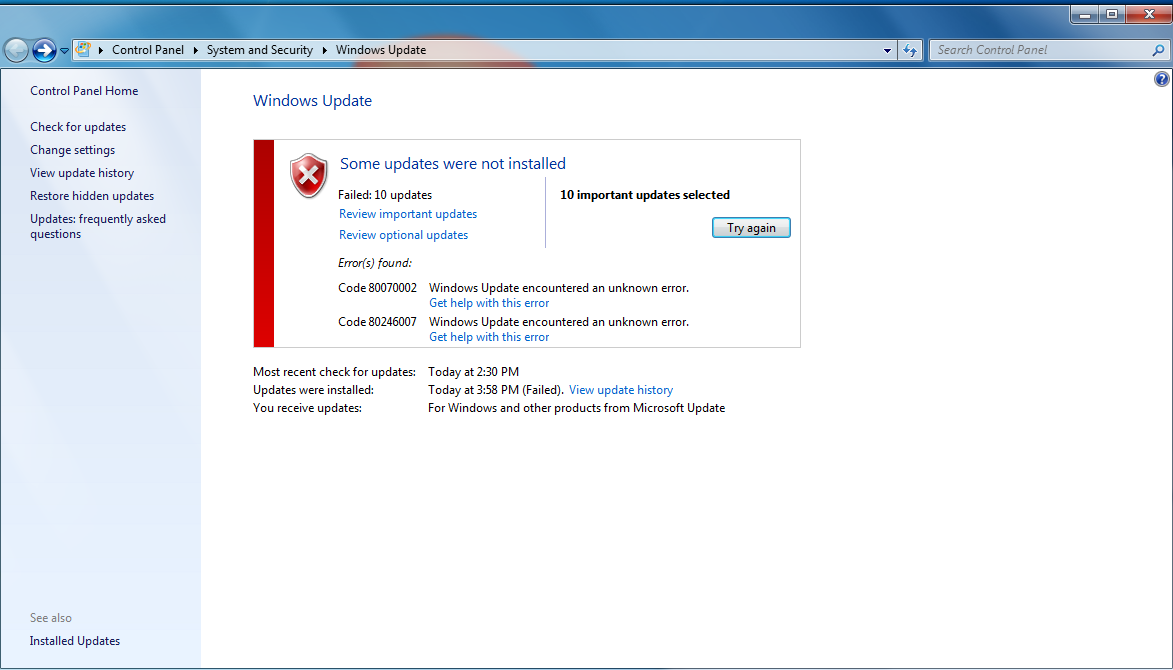Image resolution: width=1173 pixels, height=670 pixels.
Task: Open View update history in sidebar
Action: tap(82, 173)
